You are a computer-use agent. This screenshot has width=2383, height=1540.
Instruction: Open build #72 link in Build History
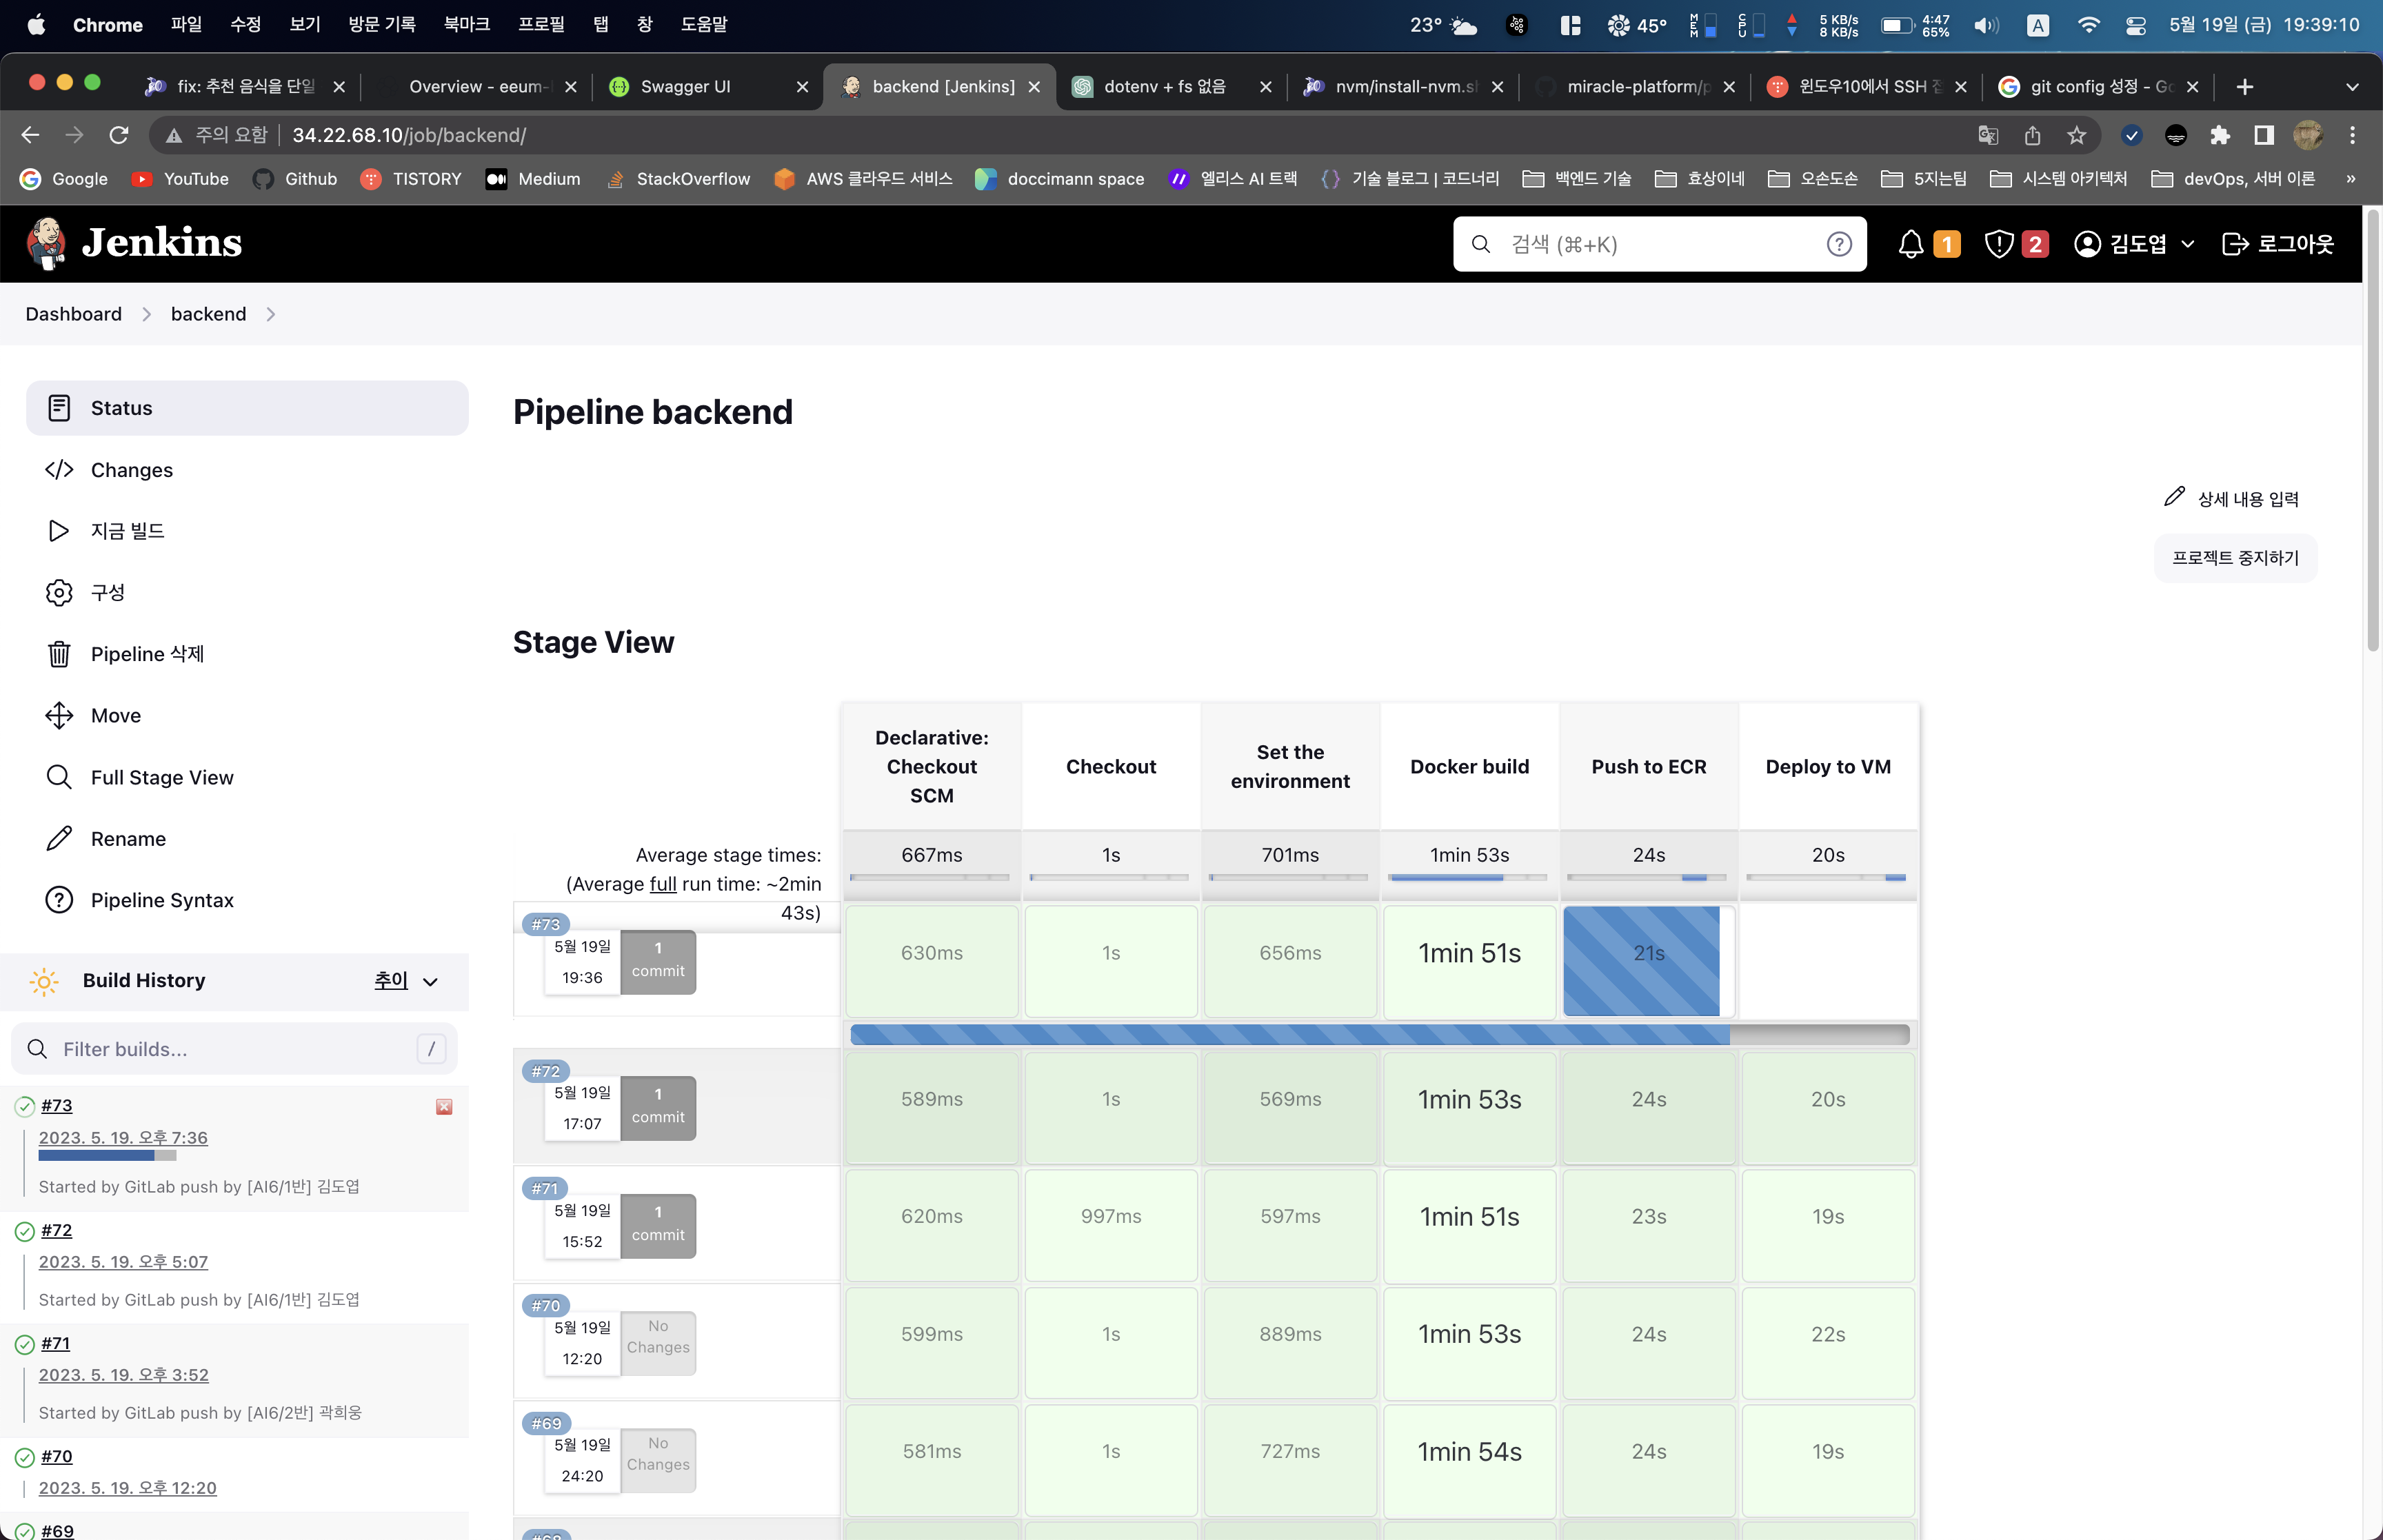point(56,1230)
